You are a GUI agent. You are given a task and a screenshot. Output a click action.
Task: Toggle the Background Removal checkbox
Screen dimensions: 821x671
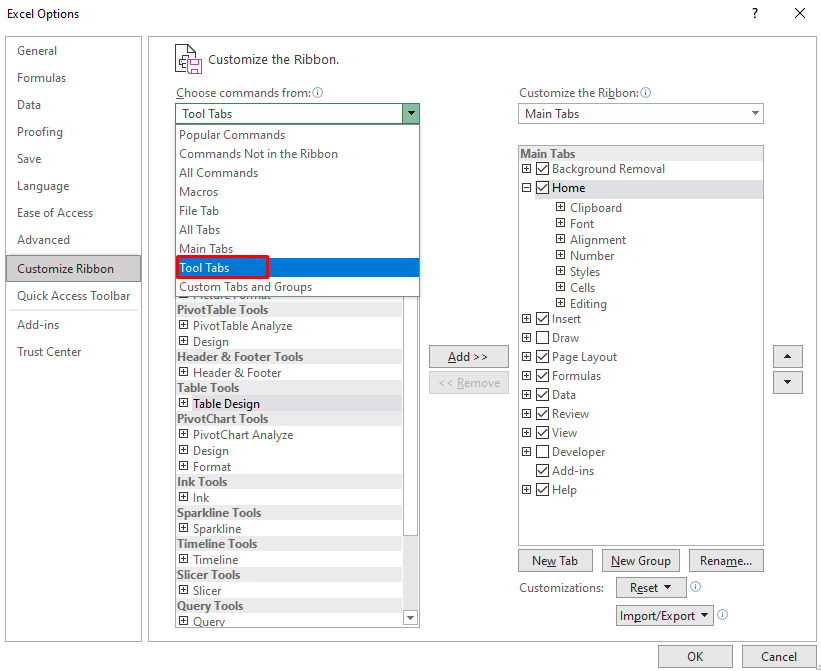542,169
